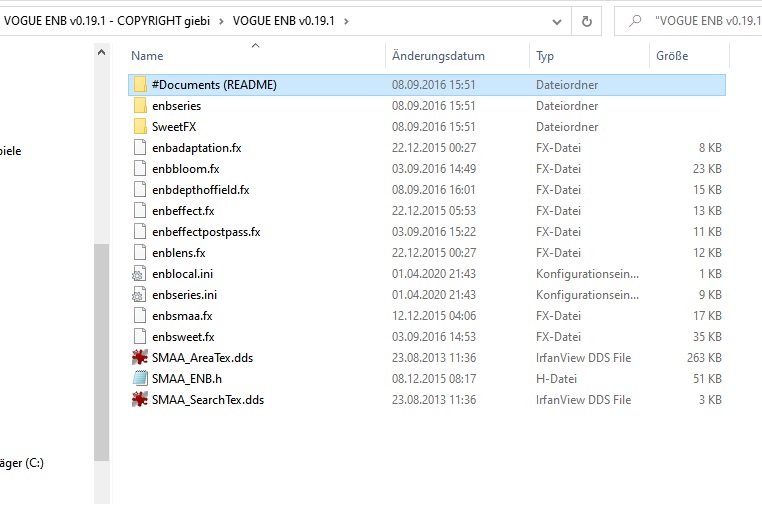762x506 pixels.
Task: Click the enbseries folder icon
Action: (x=140, y=106)
